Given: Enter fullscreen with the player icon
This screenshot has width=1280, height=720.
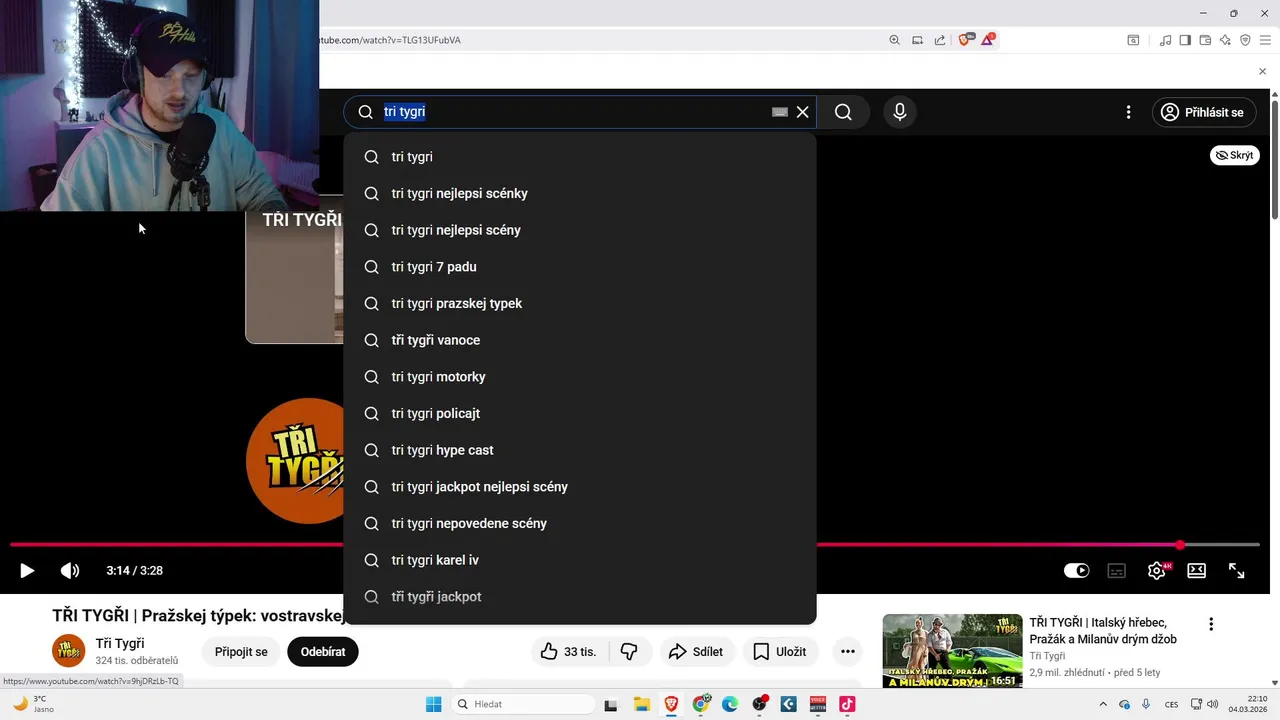Looking at the screenshot, I should click(x=1236, y=571).
